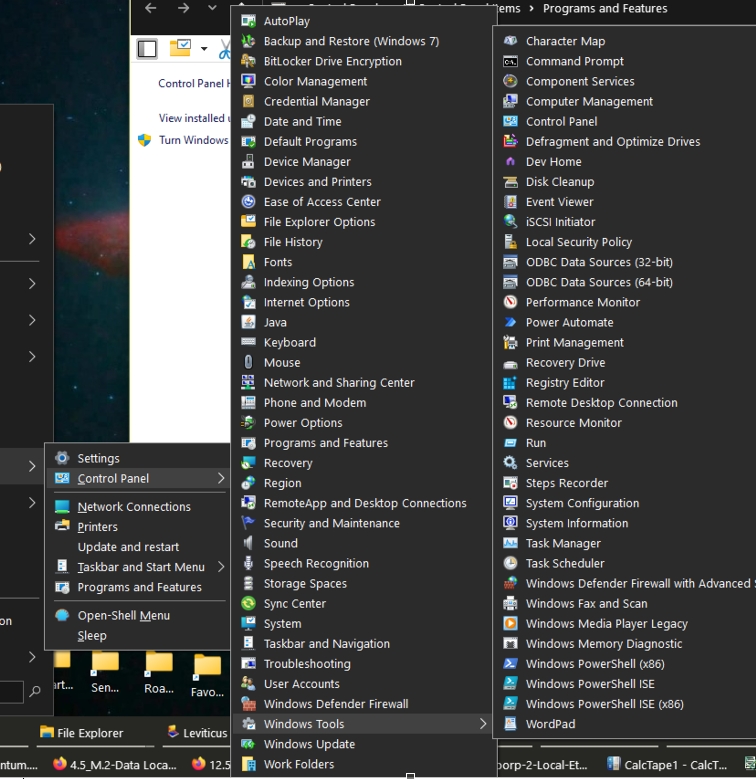Viewport: 756px width, 779px height.
Task: Go back with the Explorer back arrow
Action: 151,8
